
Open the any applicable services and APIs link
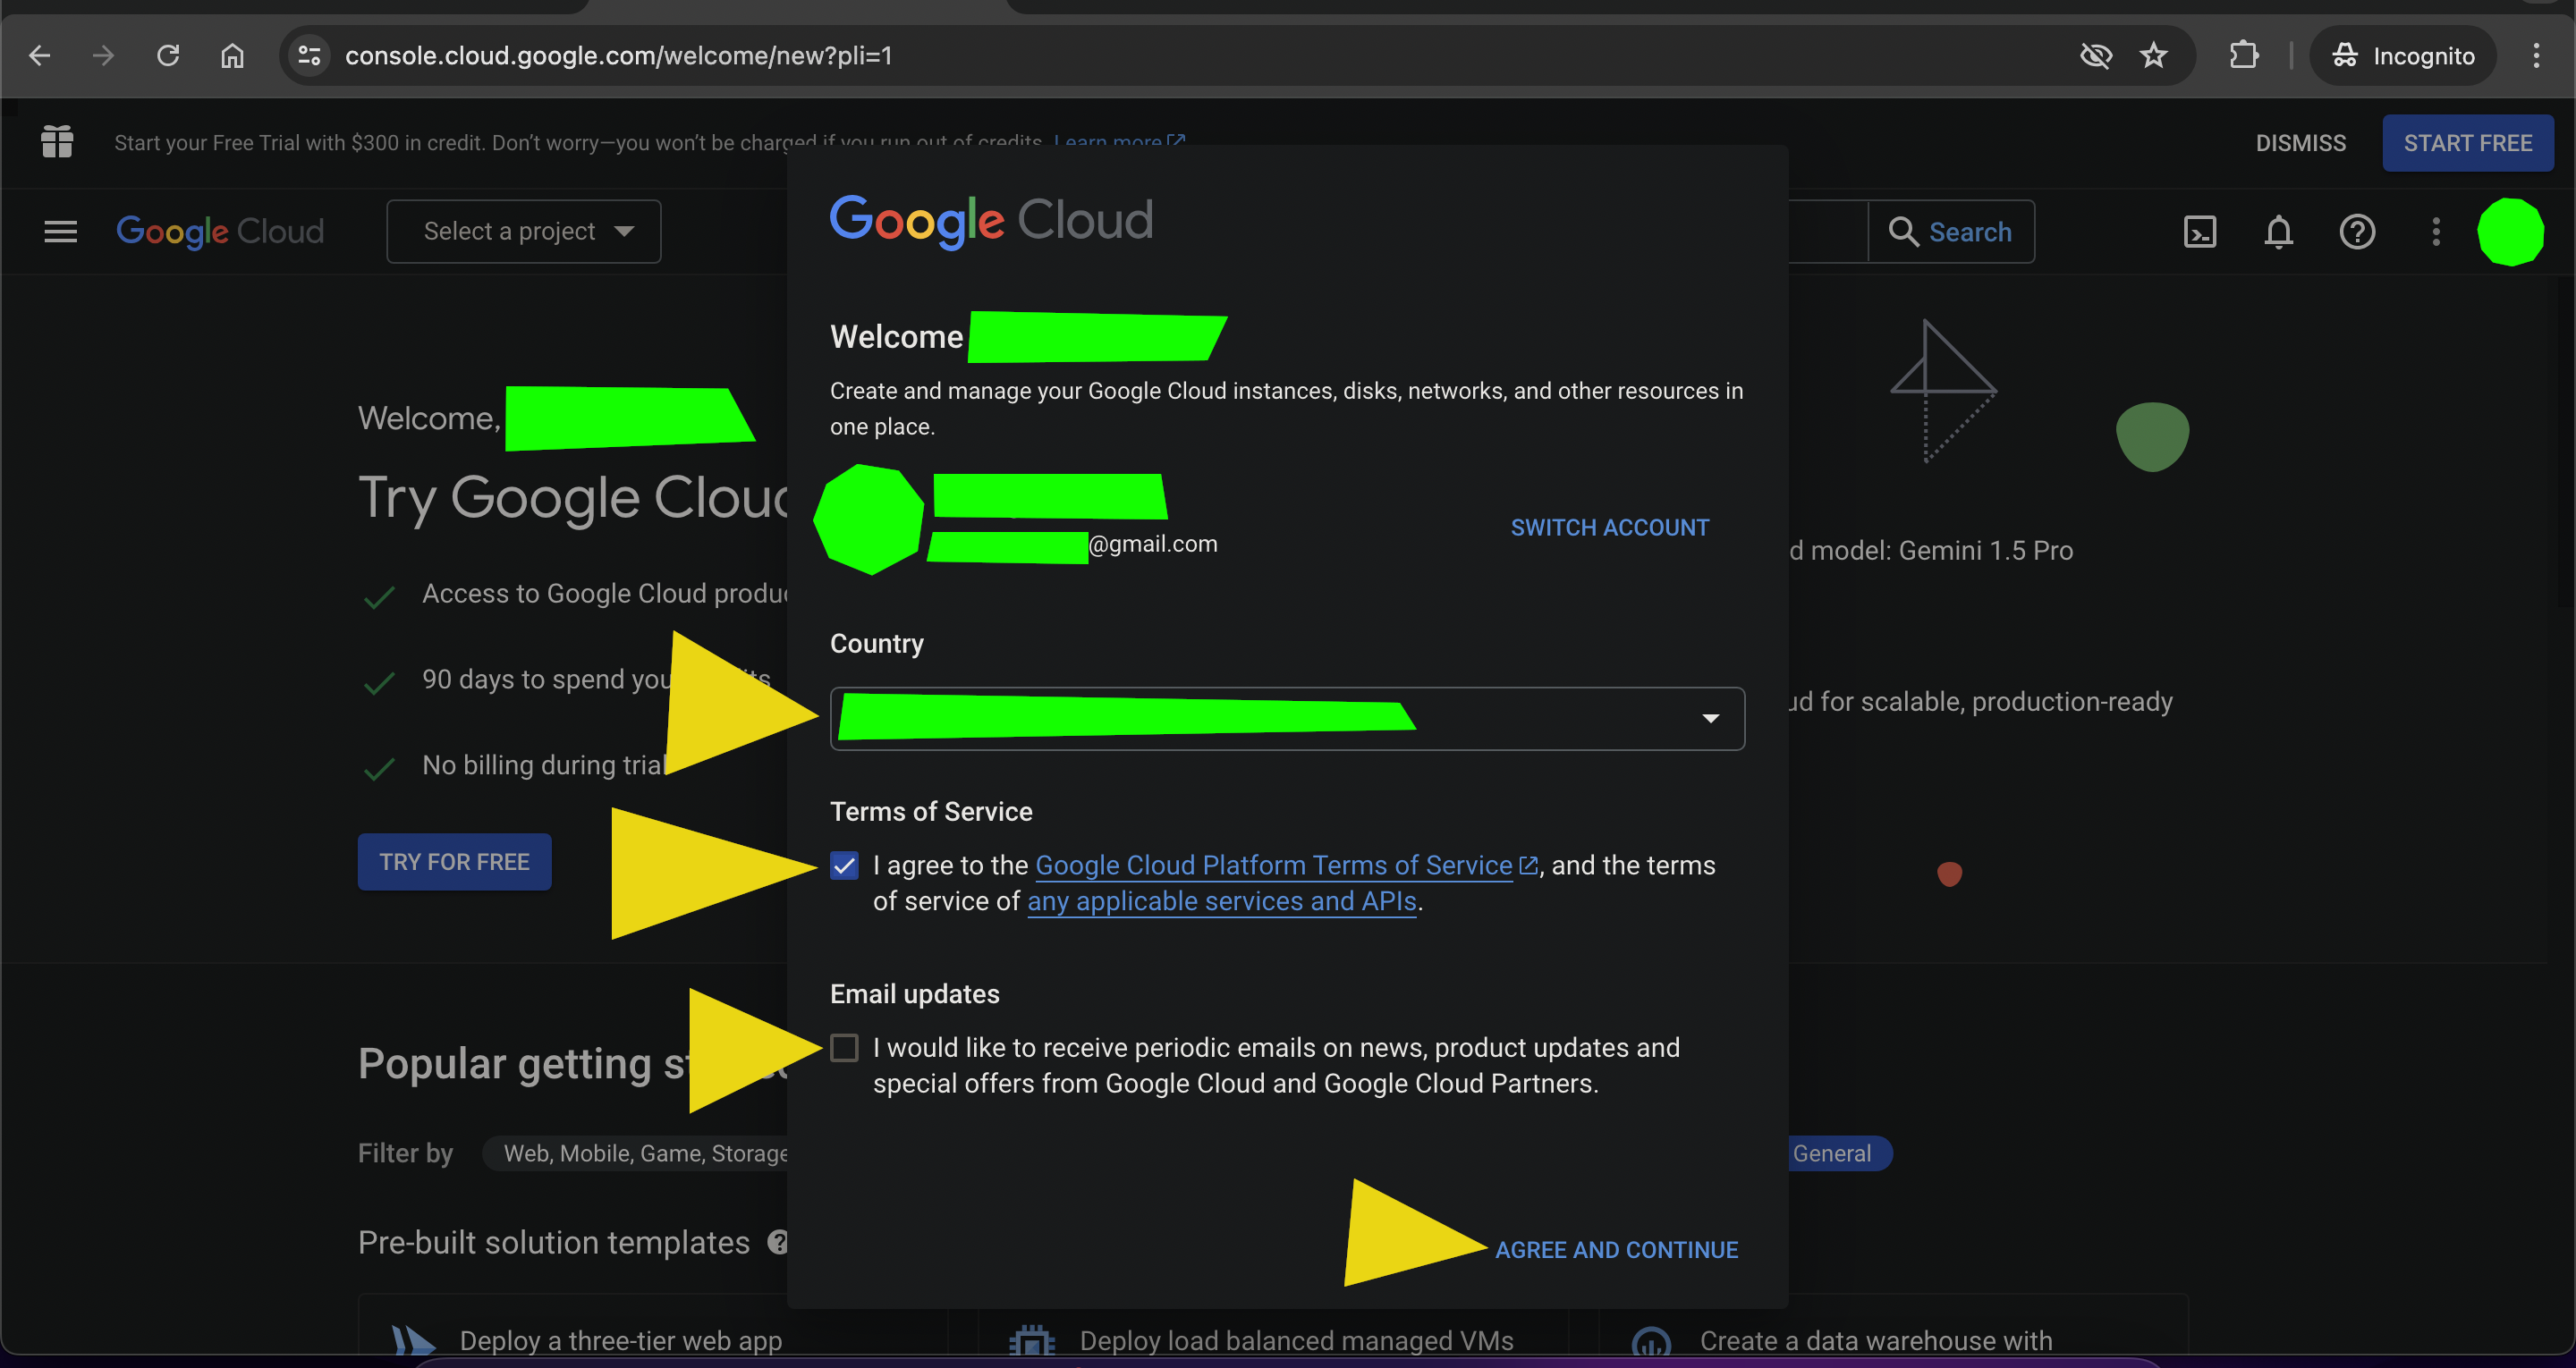(x=1222, y=902)
